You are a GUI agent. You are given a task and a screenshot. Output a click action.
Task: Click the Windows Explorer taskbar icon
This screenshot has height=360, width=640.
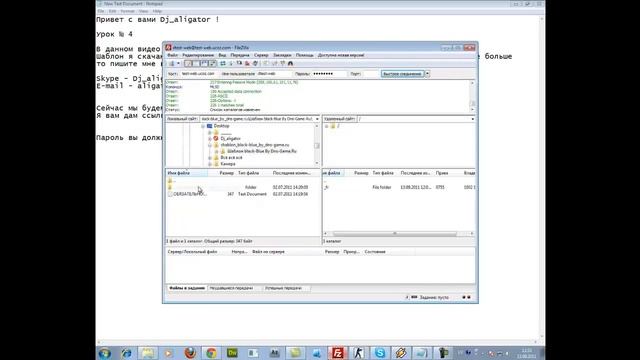(x=147, y=353)
